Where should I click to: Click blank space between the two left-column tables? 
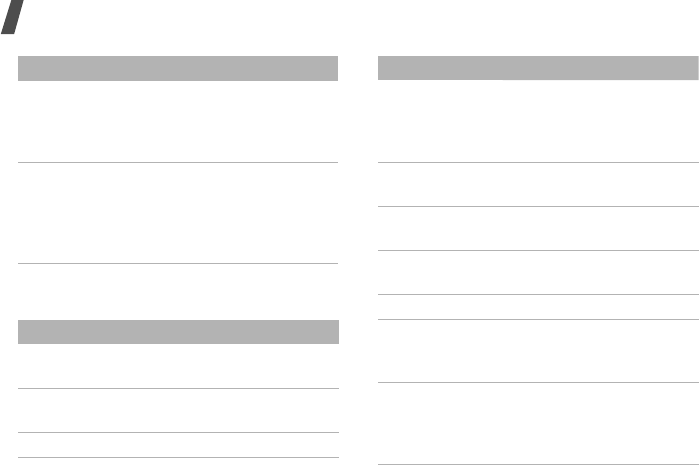pyautogui.click(x=178, y=292)
